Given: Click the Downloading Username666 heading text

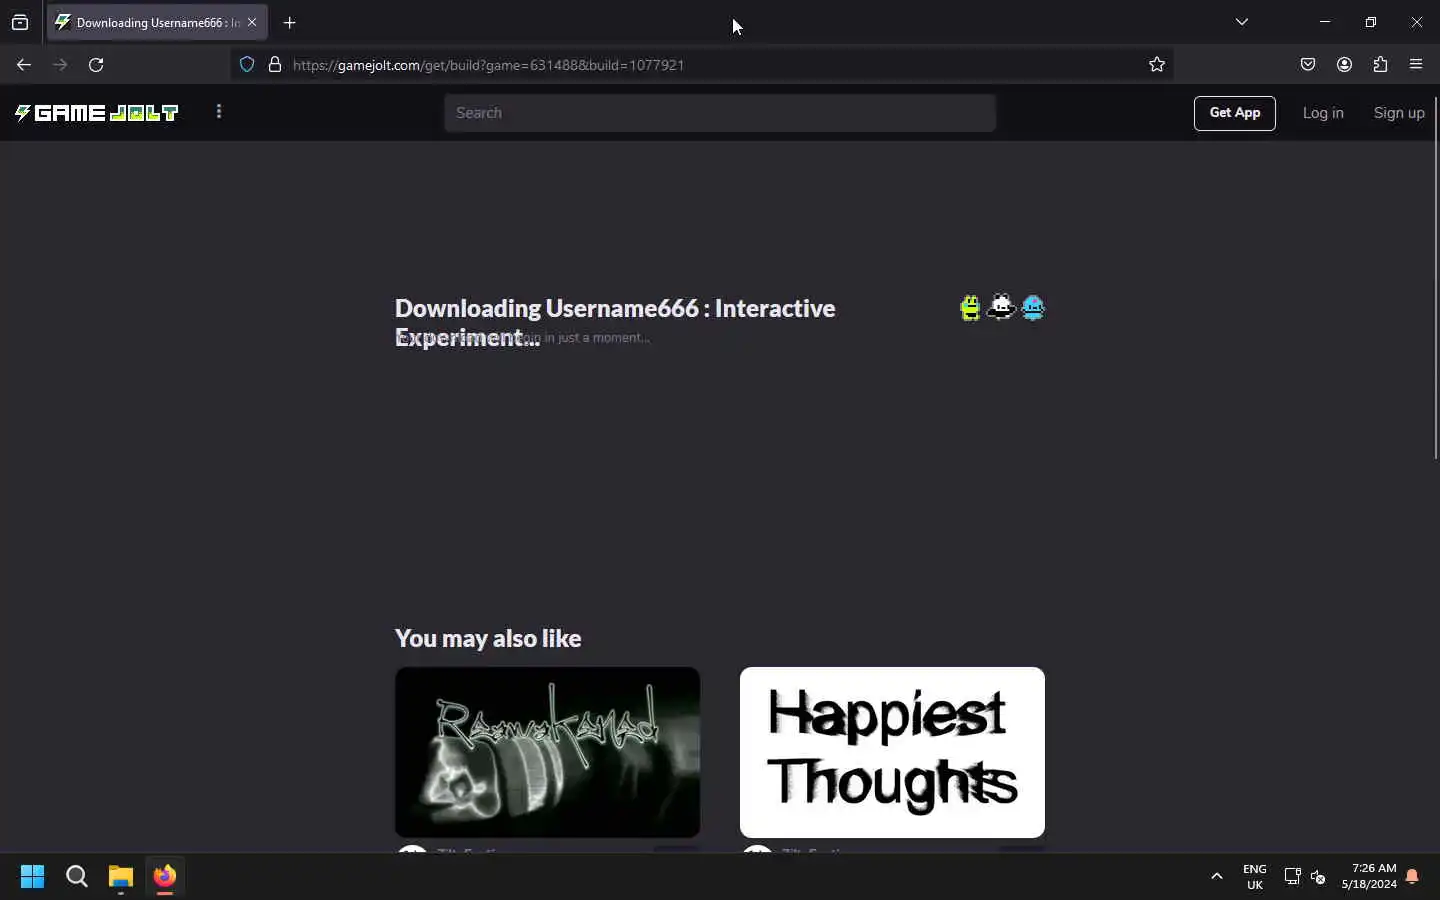Looking at the screenshot, I should coord(615,322).
